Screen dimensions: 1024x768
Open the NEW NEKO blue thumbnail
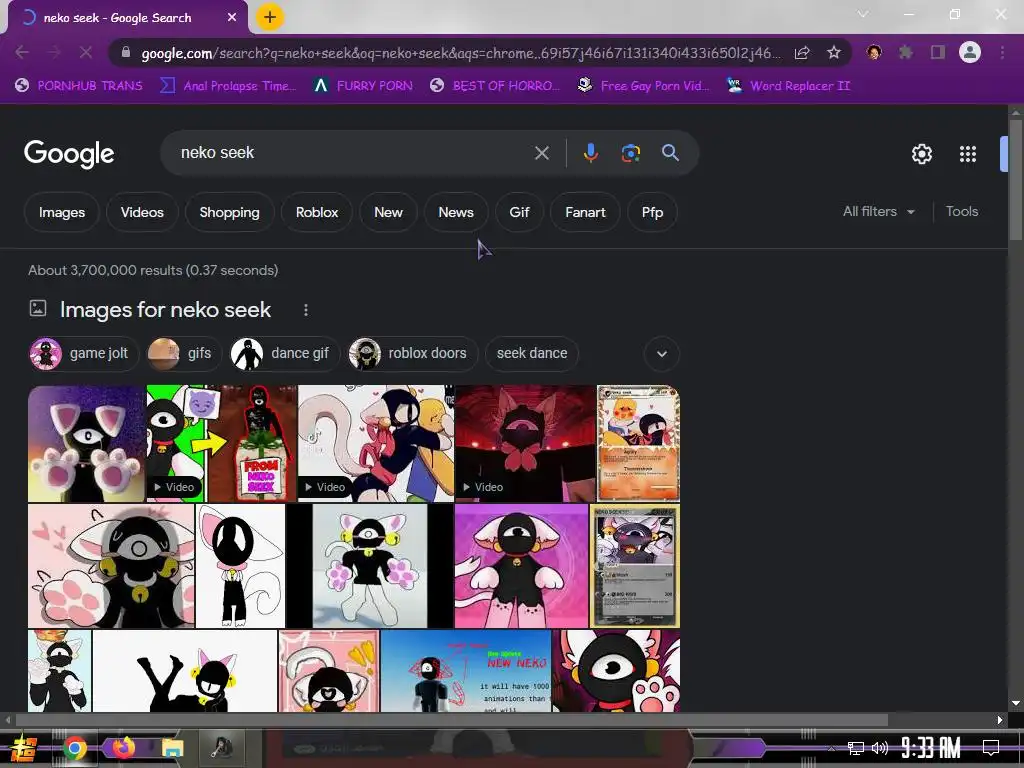[x=466, y=671]
